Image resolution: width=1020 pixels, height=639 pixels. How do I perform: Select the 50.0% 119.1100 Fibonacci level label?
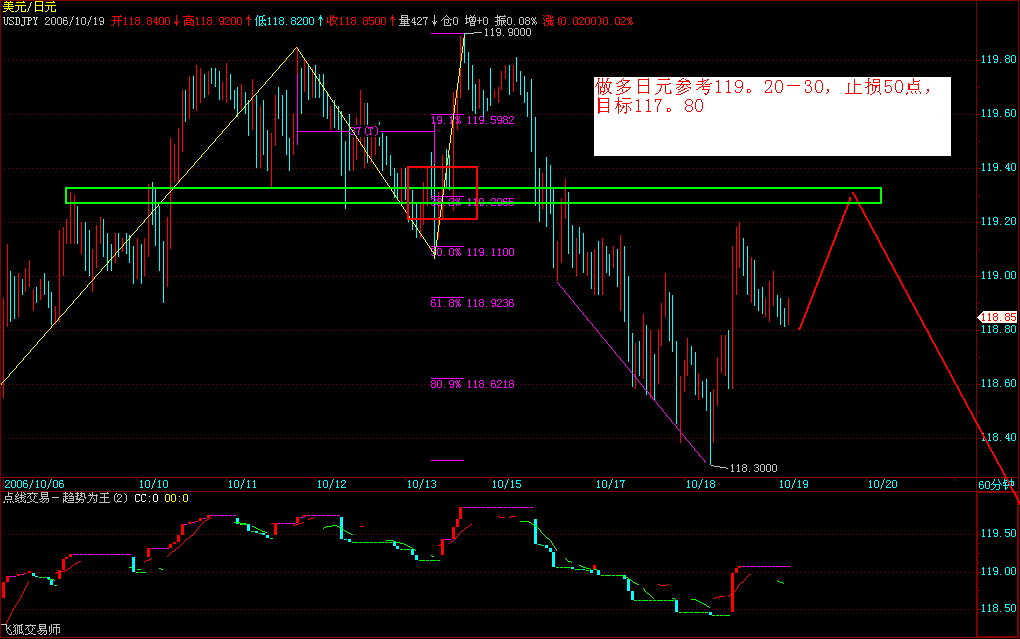pyautogui.click(x=472, y=252)
